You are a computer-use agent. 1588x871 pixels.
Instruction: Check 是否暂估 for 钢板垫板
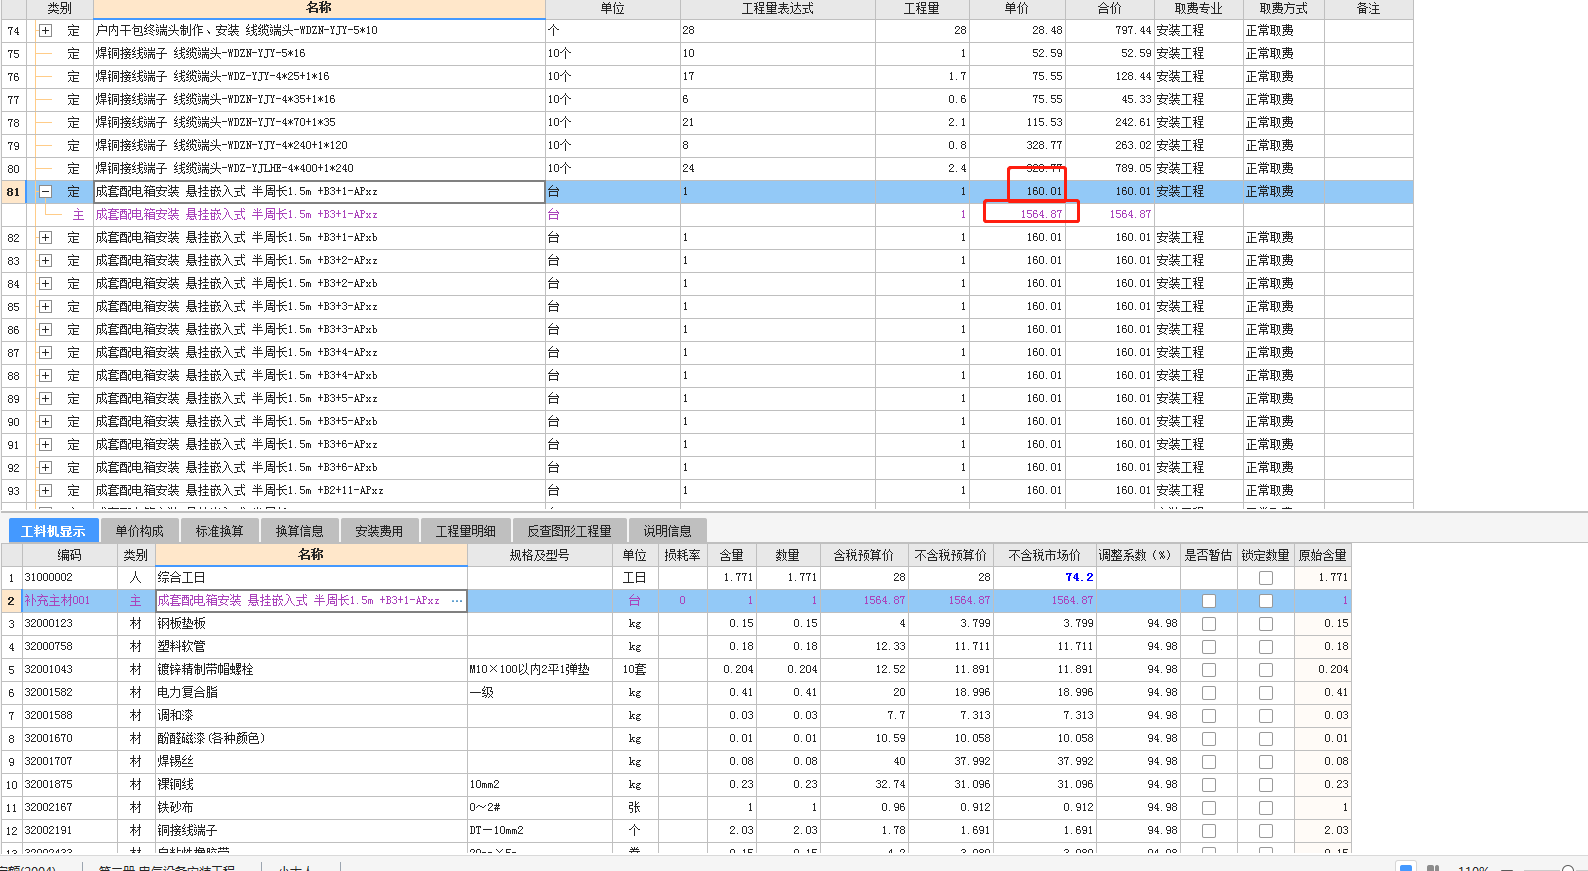[1209, 624]
